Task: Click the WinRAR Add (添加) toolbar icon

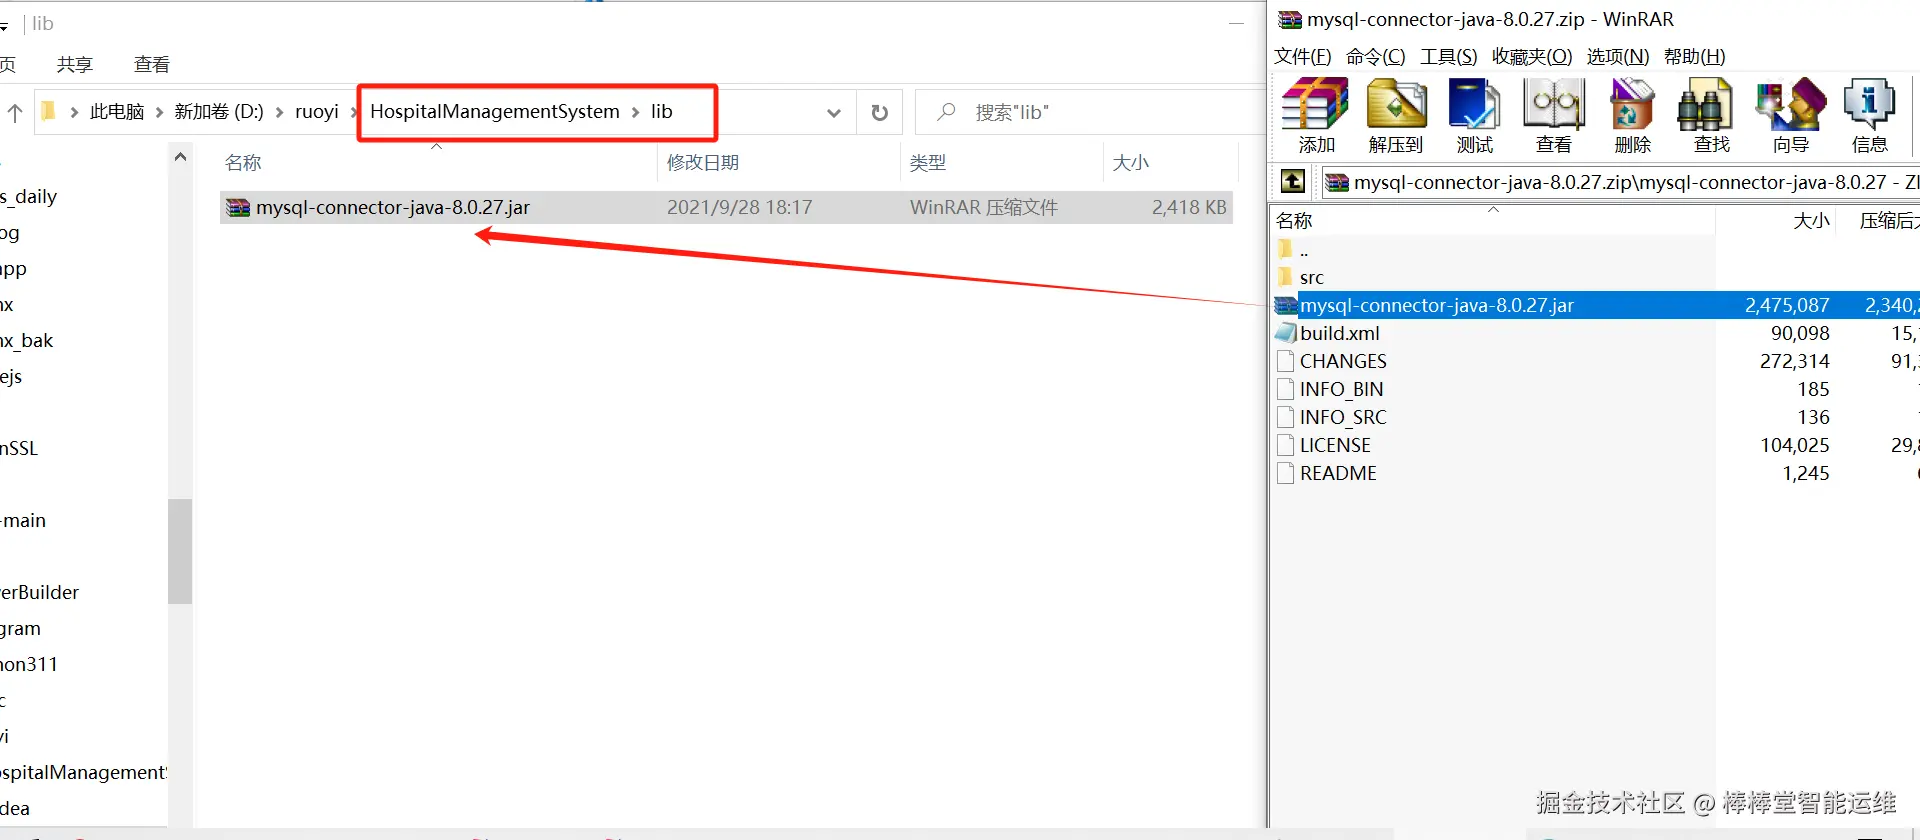Action: tap(1316, 105)
